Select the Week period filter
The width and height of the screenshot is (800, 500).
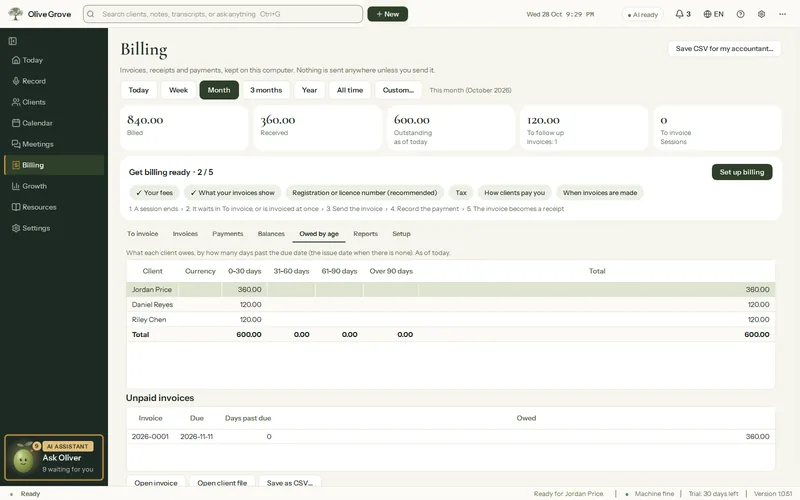pyautogui.click(x=179, y=90)
